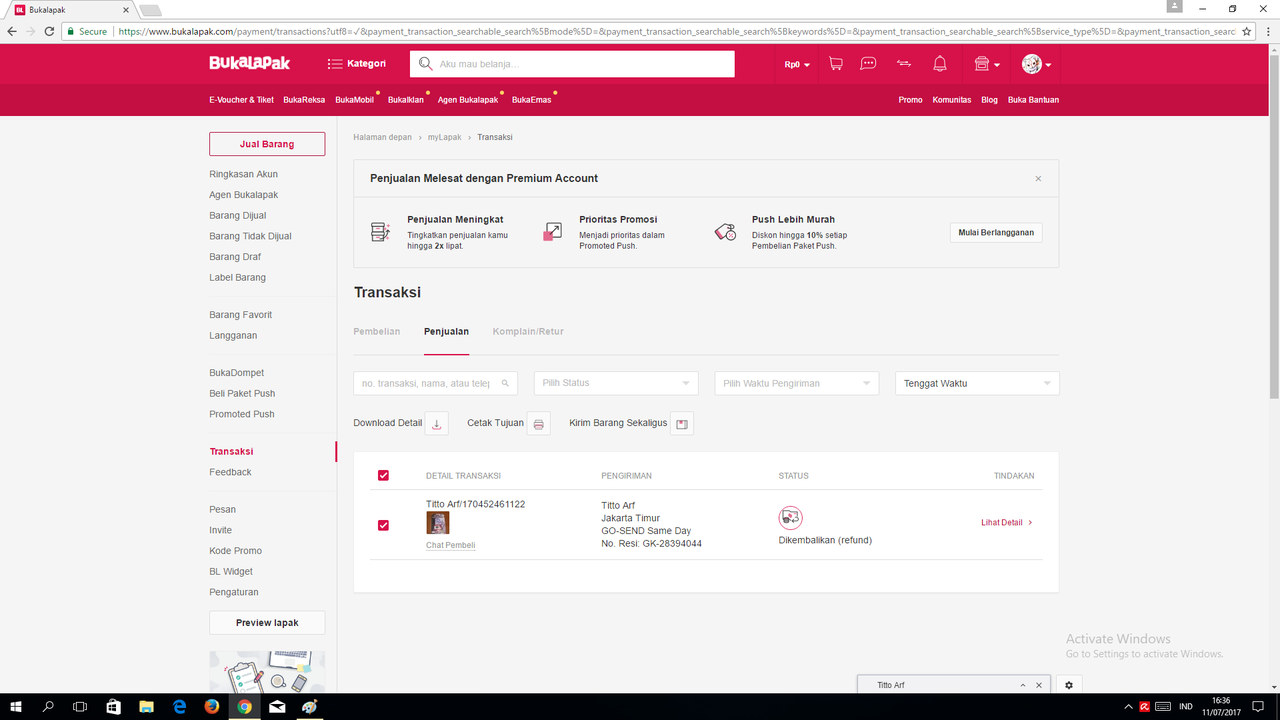Open chat settings gear icon
This screenshot has width=1280, height=720.
(x=1069, y=685)
